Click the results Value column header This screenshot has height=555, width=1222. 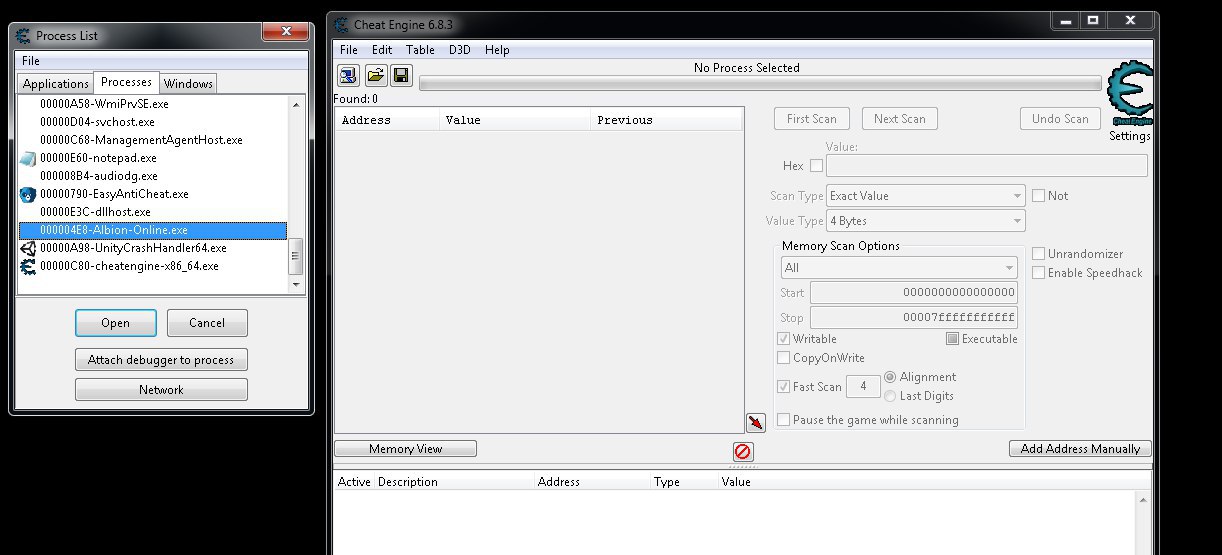coord(514,120)
